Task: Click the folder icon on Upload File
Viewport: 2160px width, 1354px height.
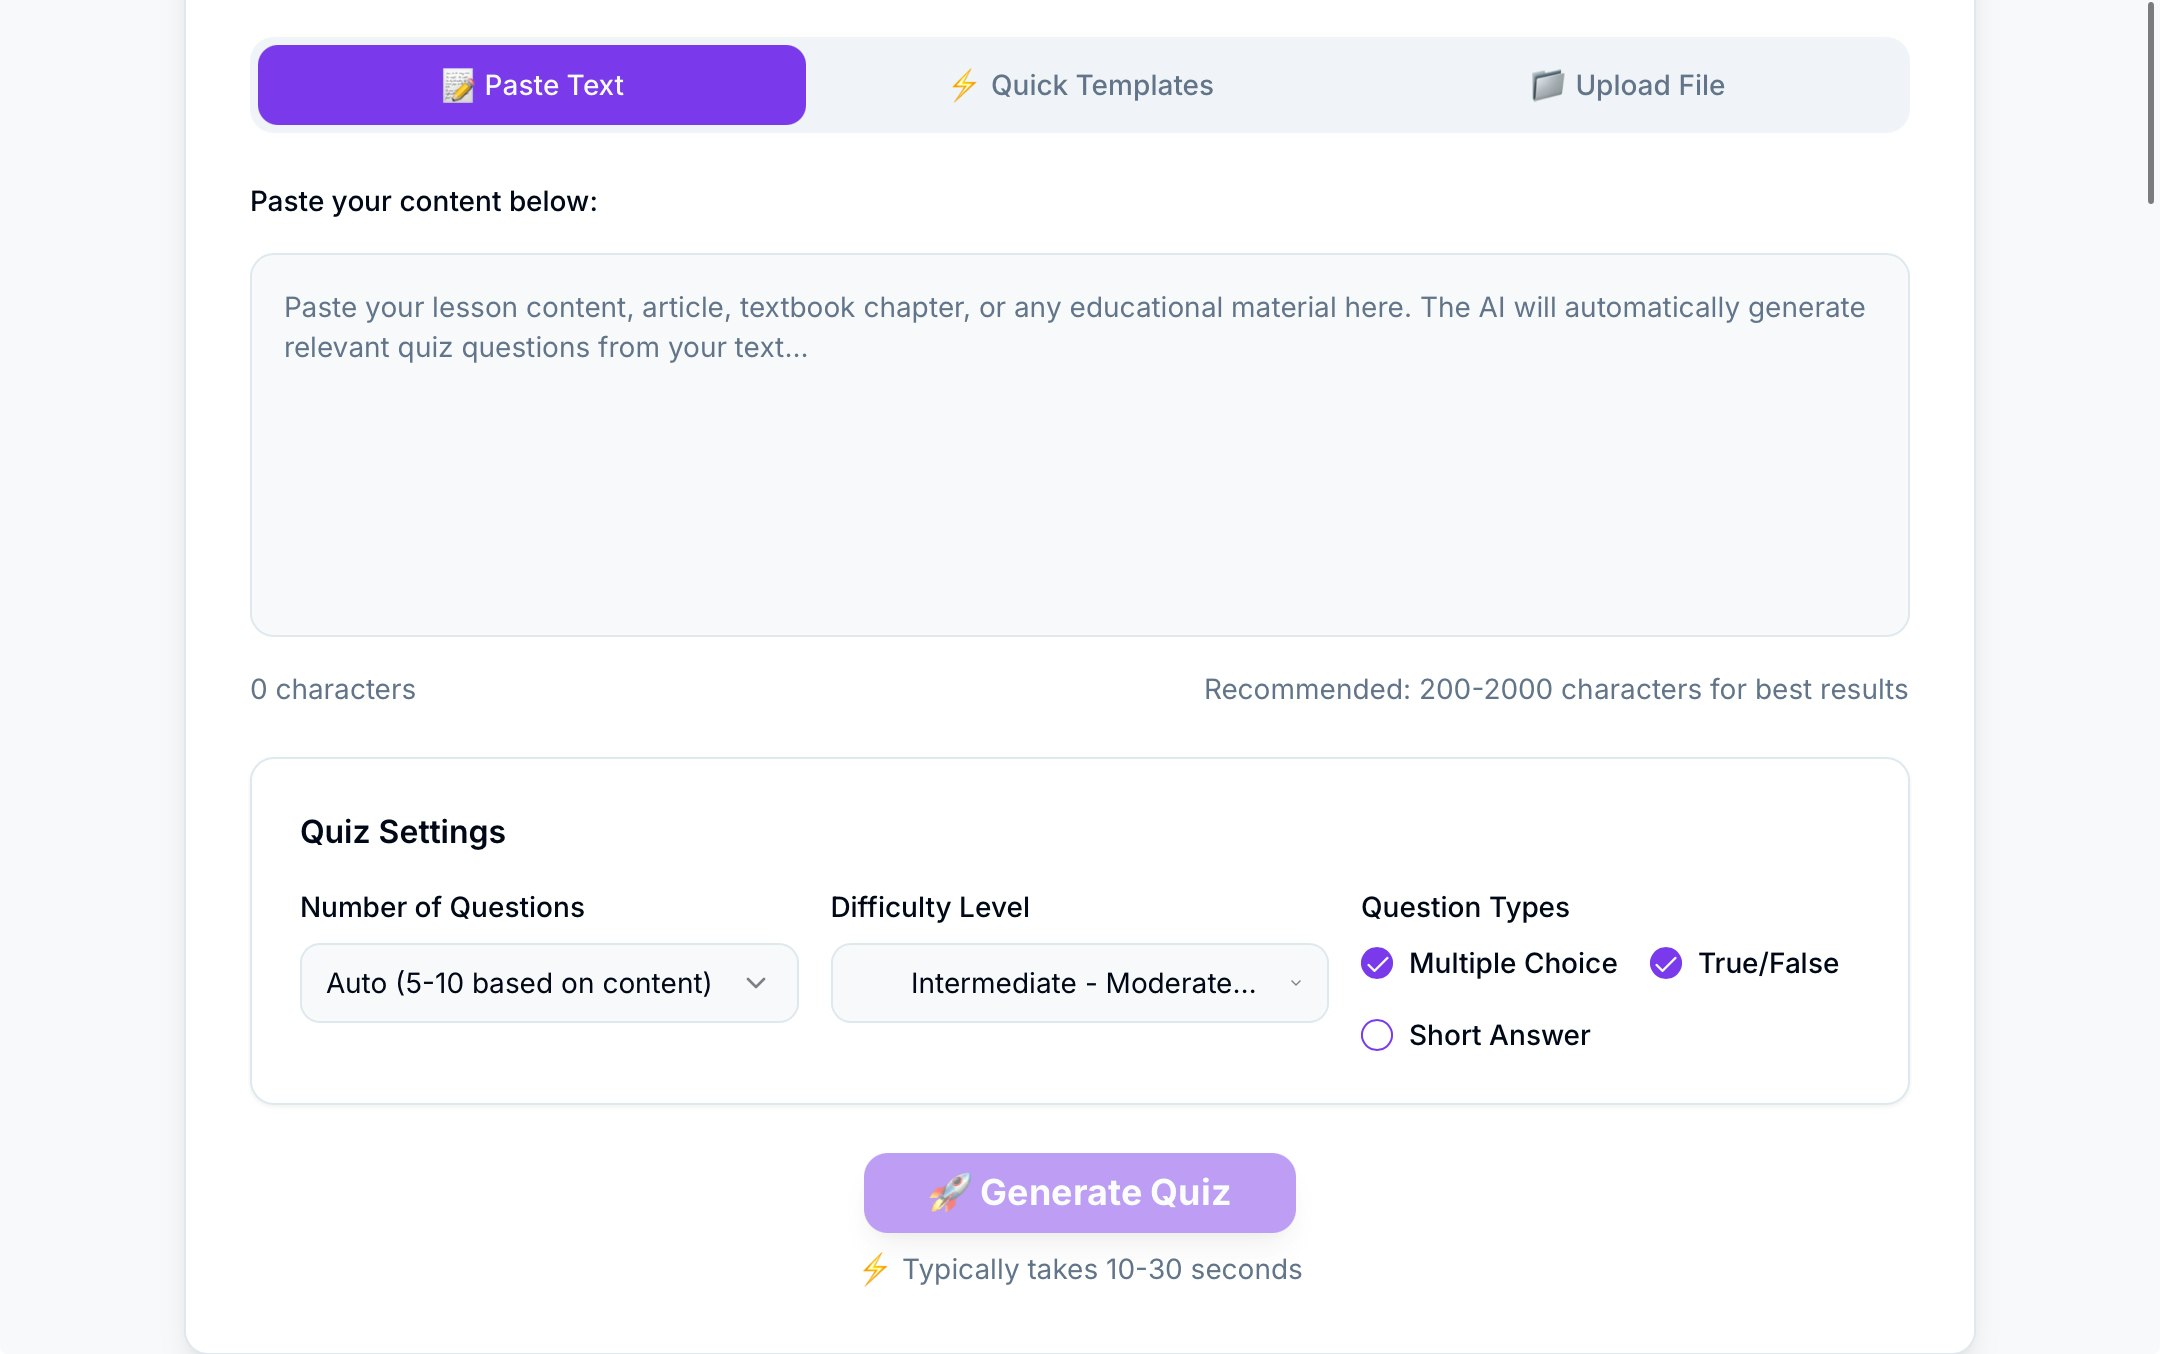Action: coord(1547,86)
